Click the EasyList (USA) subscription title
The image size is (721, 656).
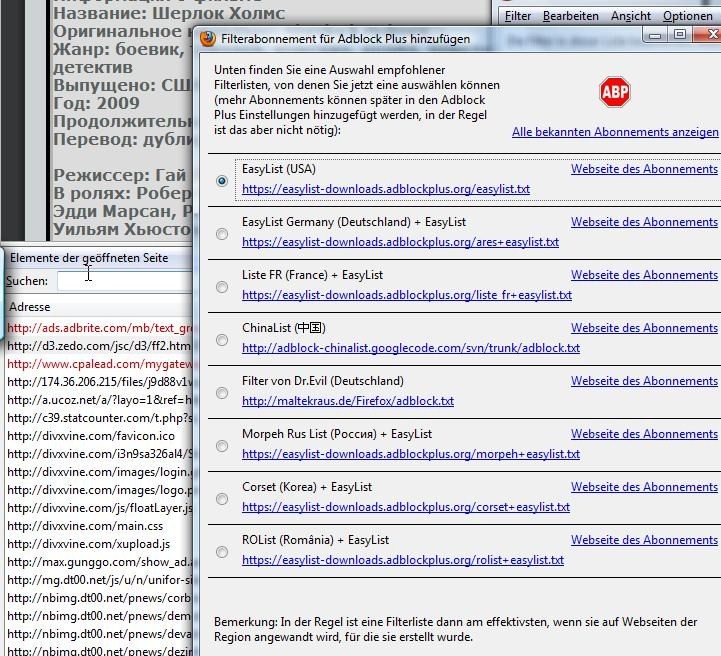pyautogui.click(x=279, y=169)
